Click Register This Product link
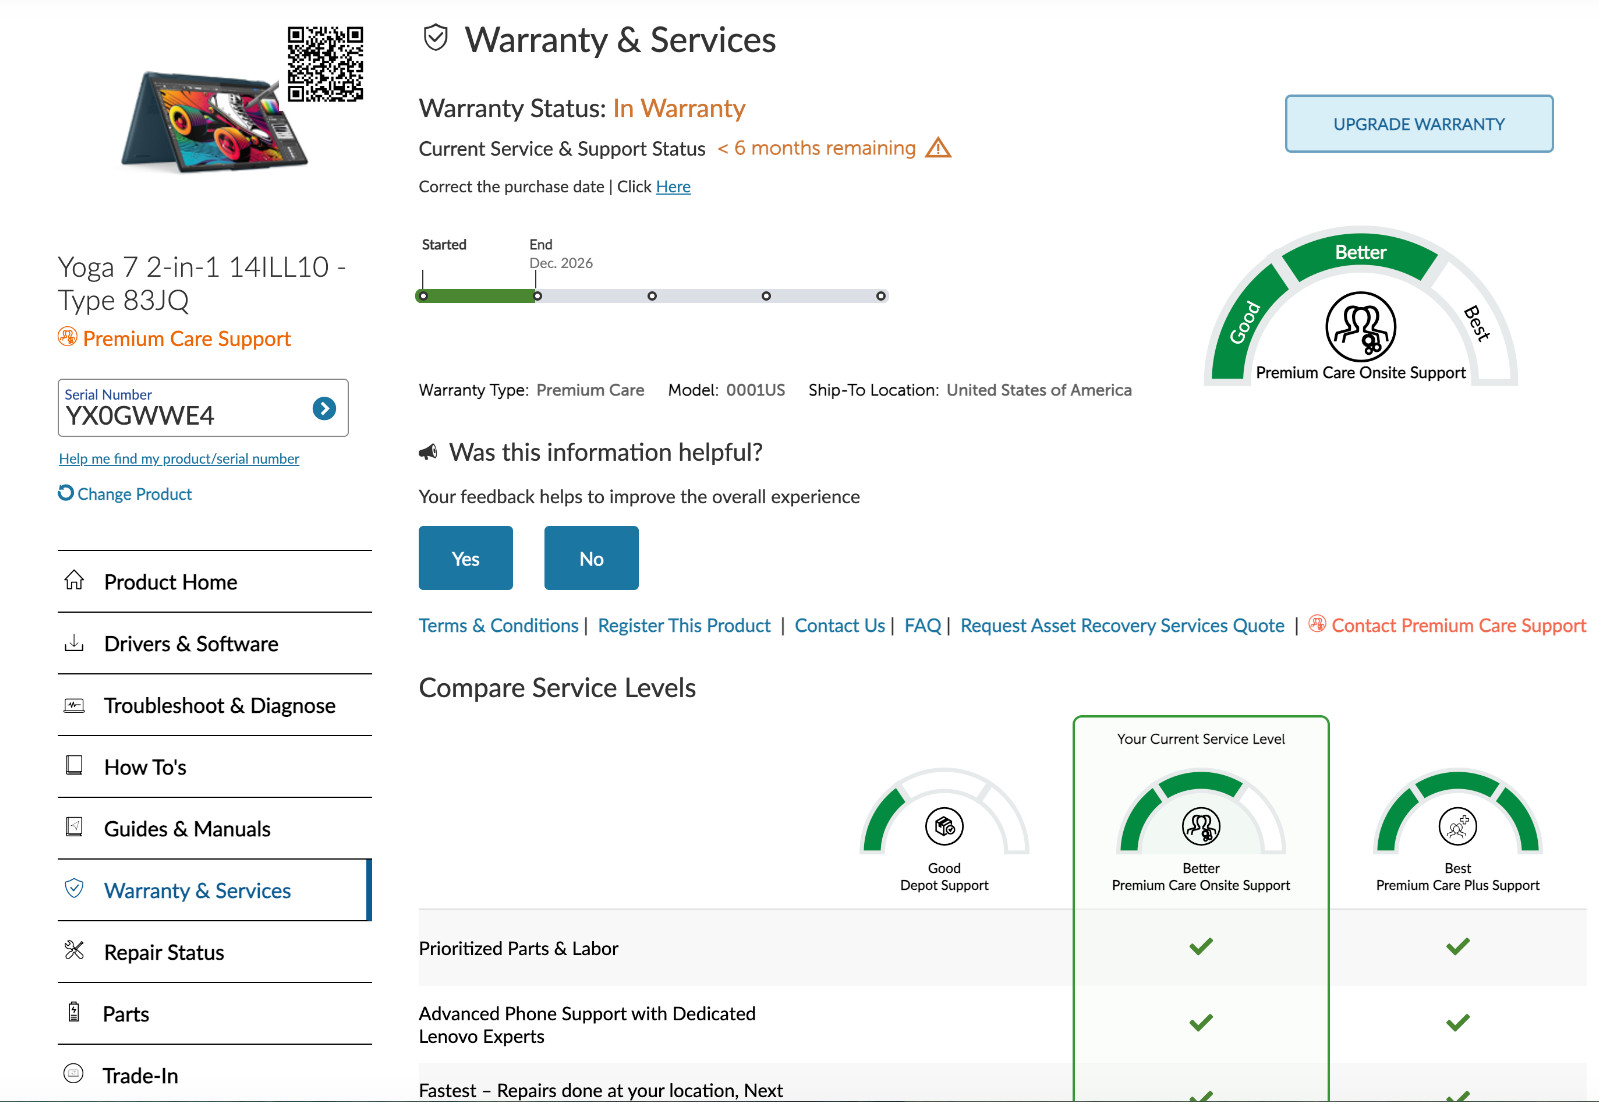 [x=684, y=625]
